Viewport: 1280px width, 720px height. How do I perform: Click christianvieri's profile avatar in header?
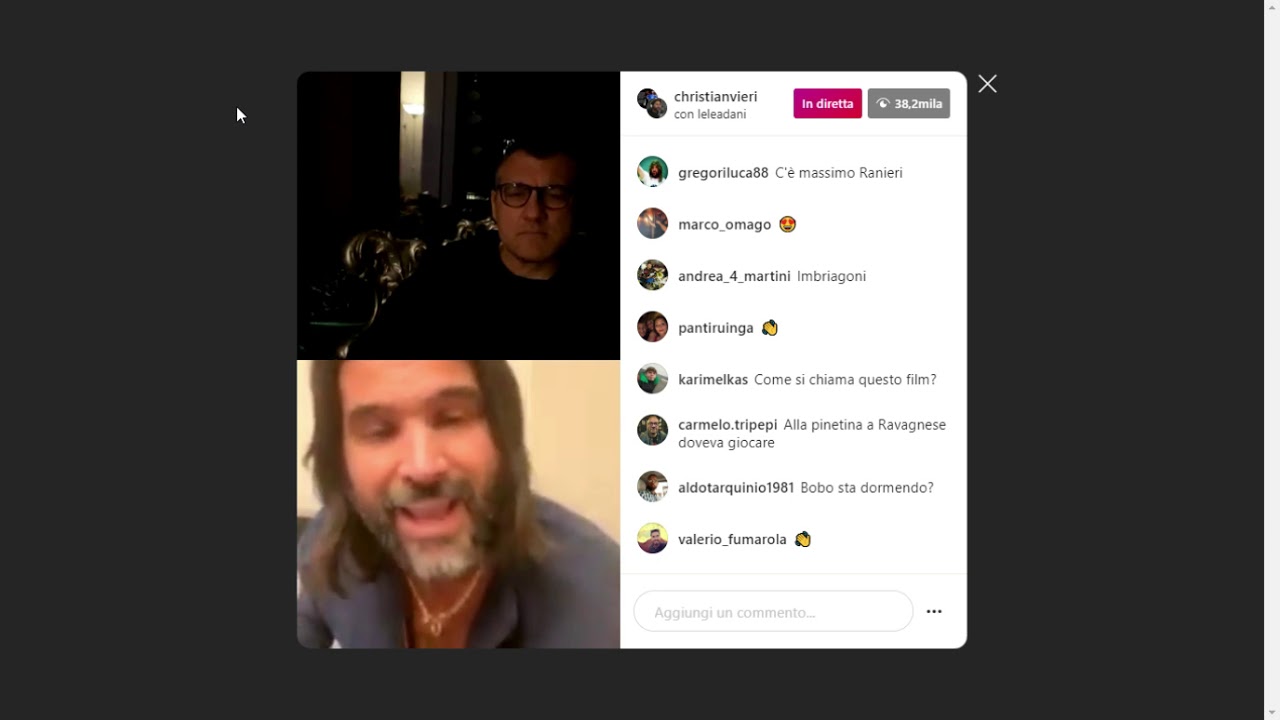tap(652, 103)
